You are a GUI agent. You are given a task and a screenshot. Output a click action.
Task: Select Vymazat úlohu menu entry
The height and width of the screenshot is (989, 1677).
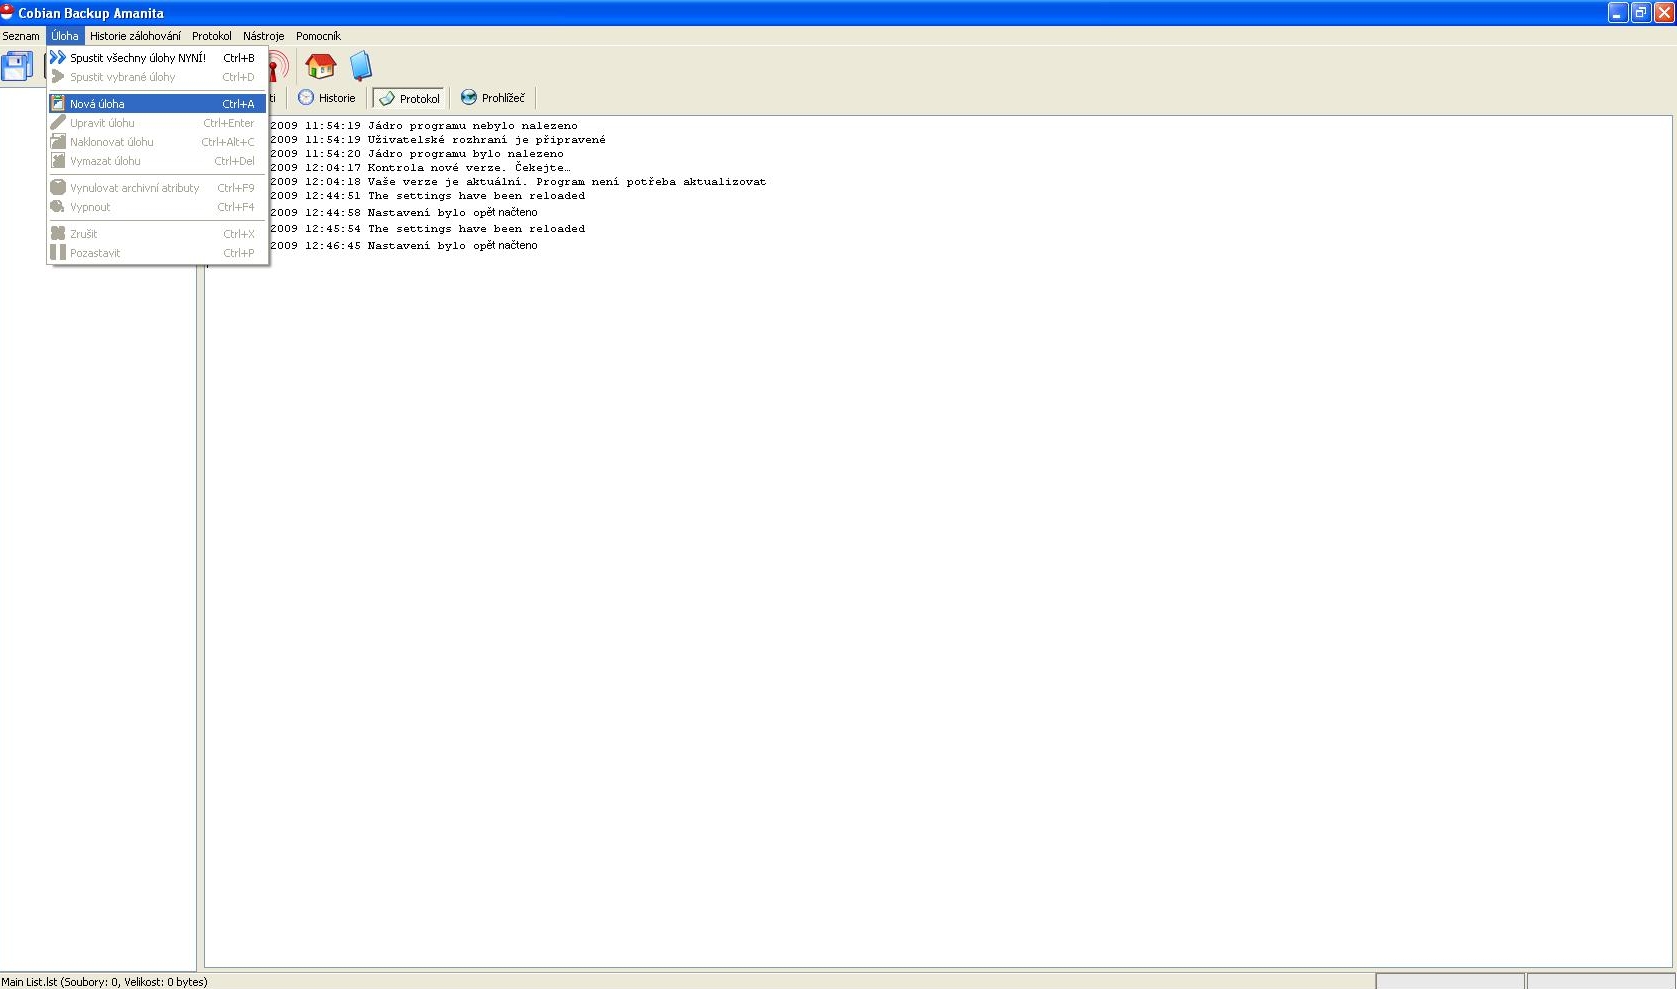click(x=158, y=161)
